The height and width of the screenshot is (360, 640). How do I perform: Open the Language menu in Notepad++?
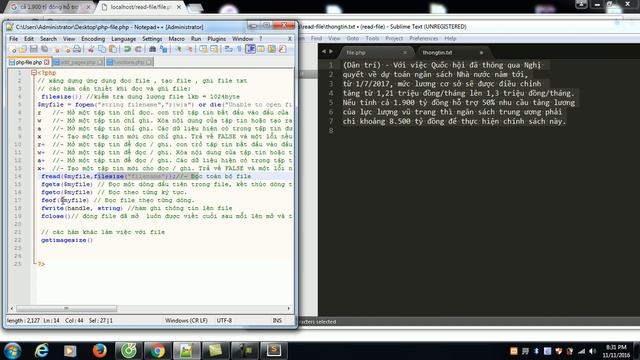click(123, 39)
